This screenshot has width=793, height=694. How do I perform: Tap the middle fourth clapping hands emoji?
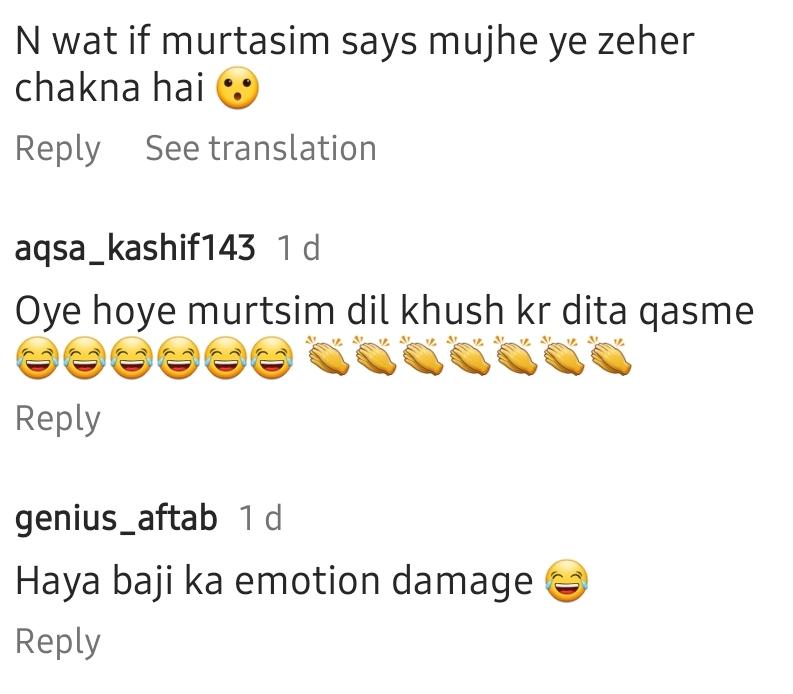pos(470,356)
